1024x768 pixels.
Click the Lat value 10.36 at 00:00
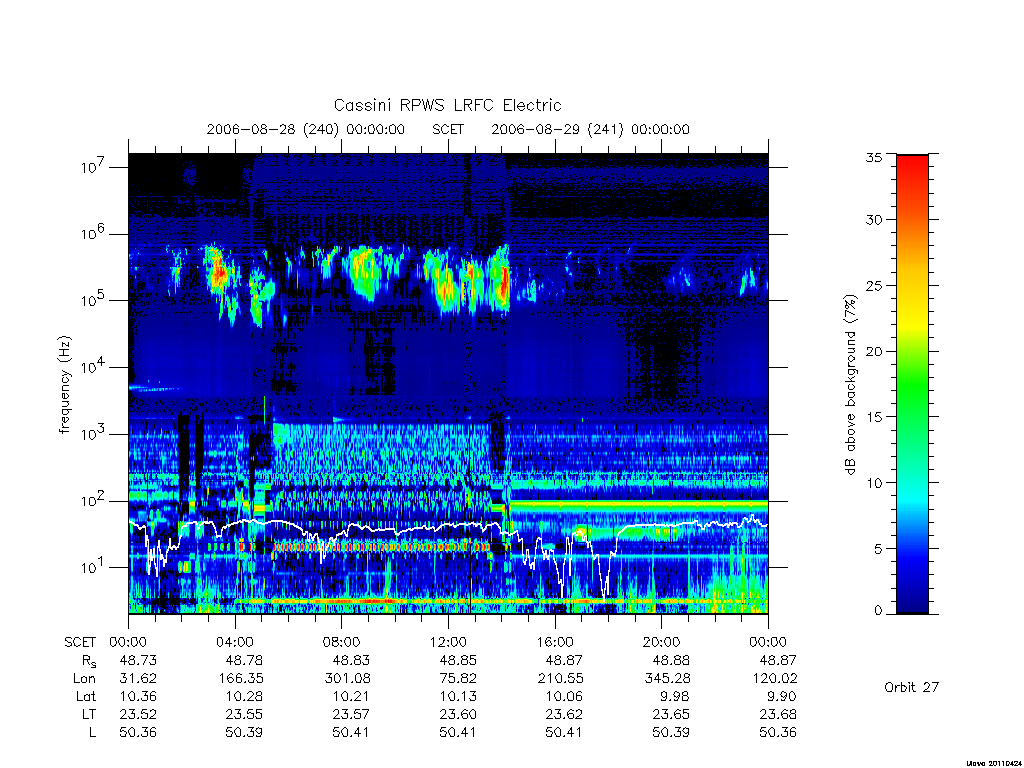(x=138, y=697)
